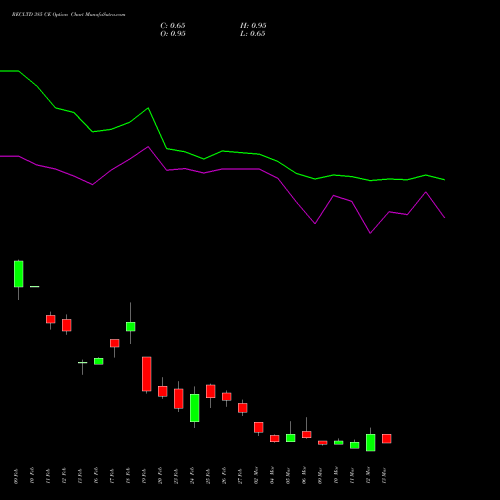Click the red candle above 06 Mar

tap(307, 434)
